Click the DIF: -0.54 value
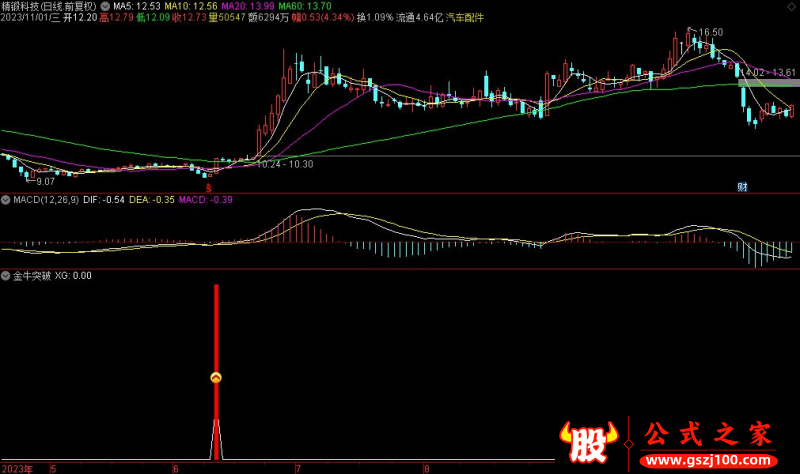This screenshot has width=800, height=474. coord(104,200)
